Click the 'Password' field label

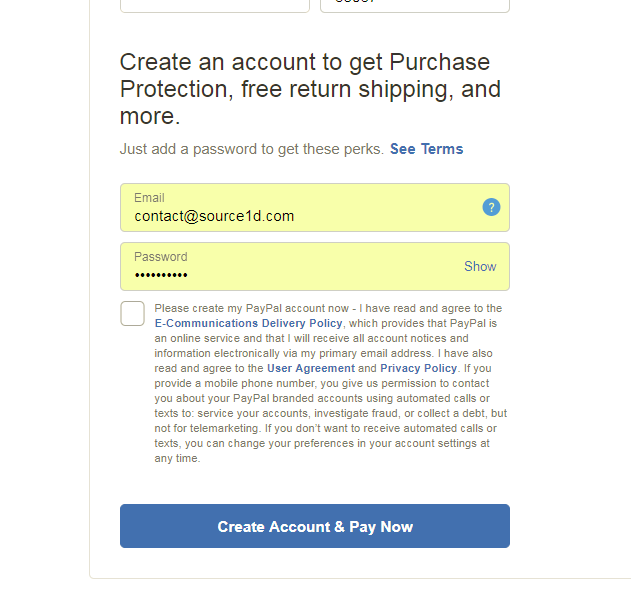point(160,257)
